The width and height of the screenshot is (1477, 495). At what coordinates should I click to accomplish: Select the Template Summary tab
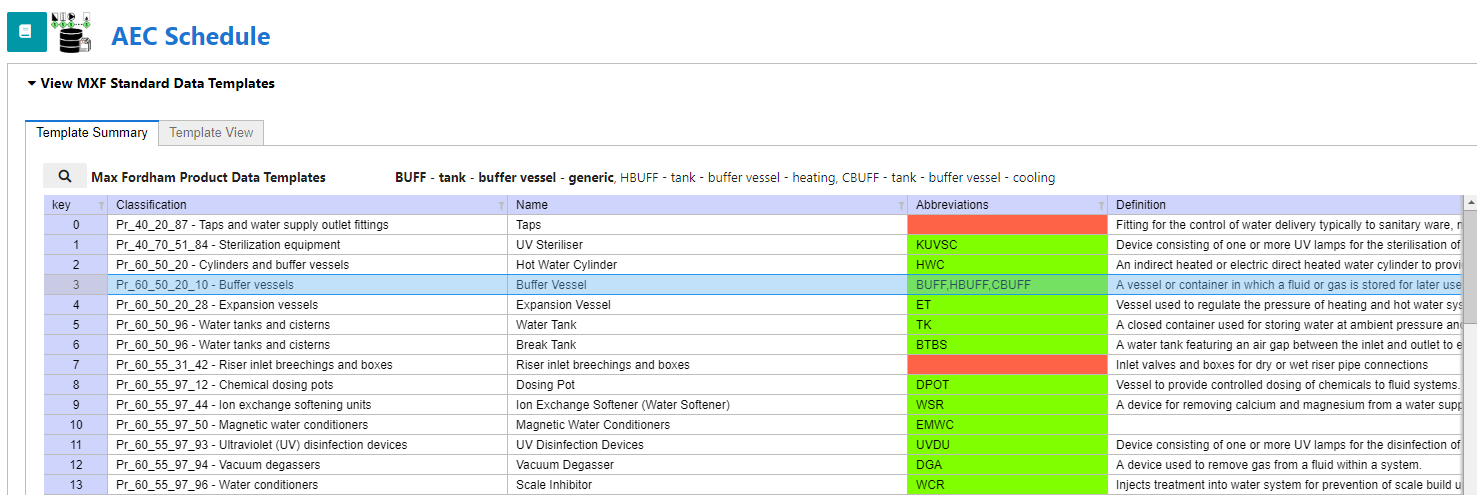pos(92,133)
